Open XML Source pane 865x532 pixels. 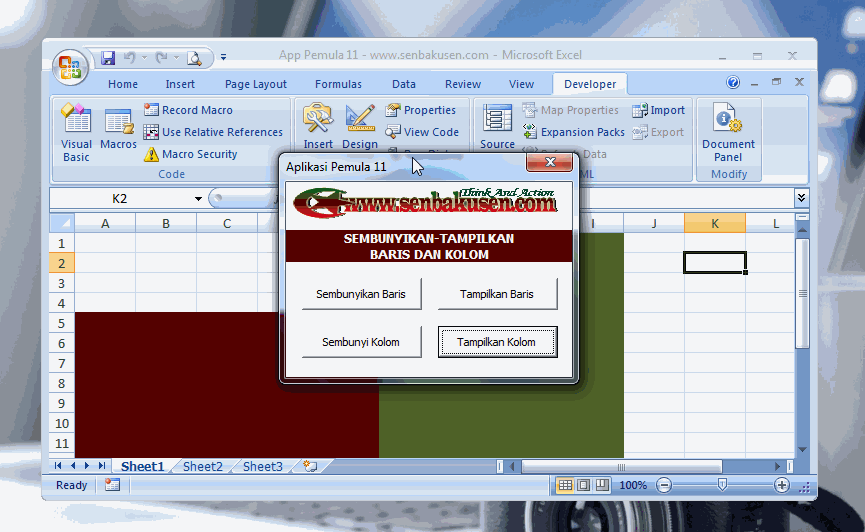coord(497,127)
